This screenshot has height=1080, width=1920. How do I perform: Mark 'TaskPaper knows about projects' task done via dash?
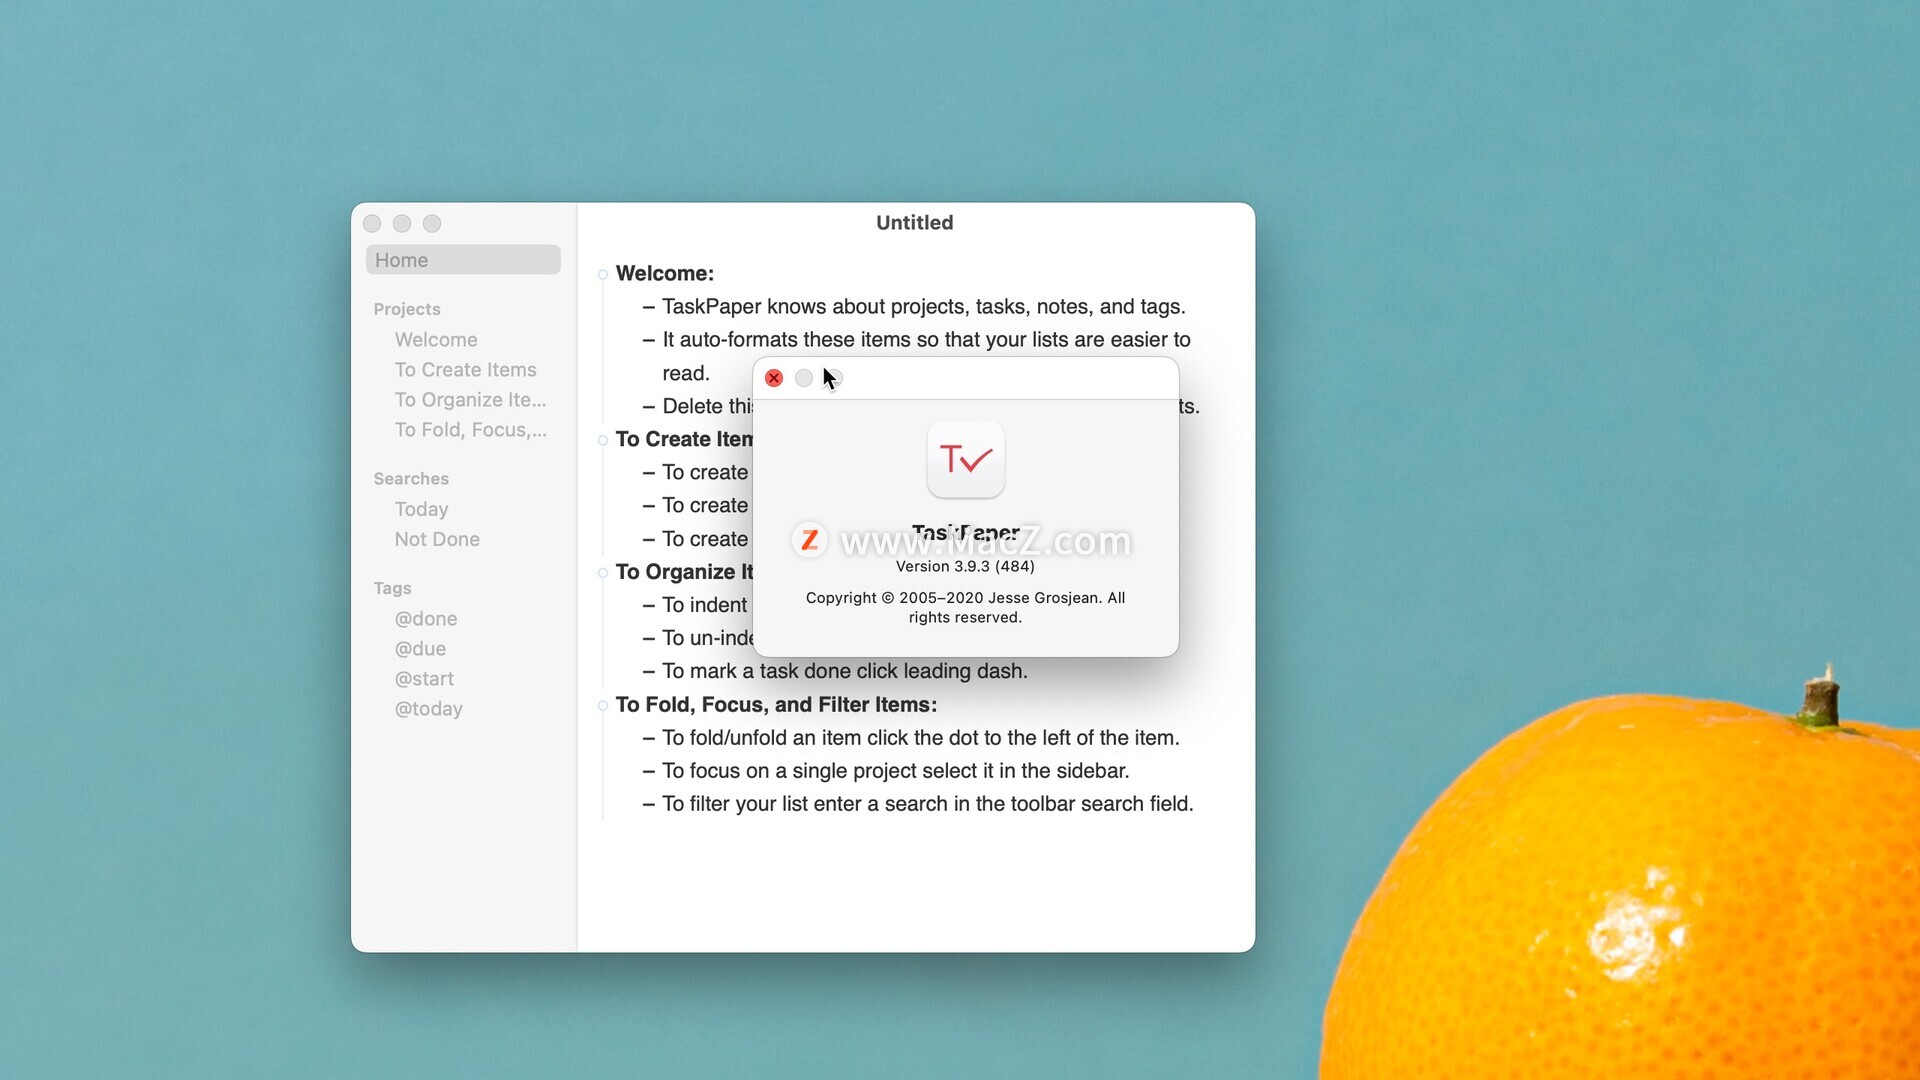coord(649,307)
